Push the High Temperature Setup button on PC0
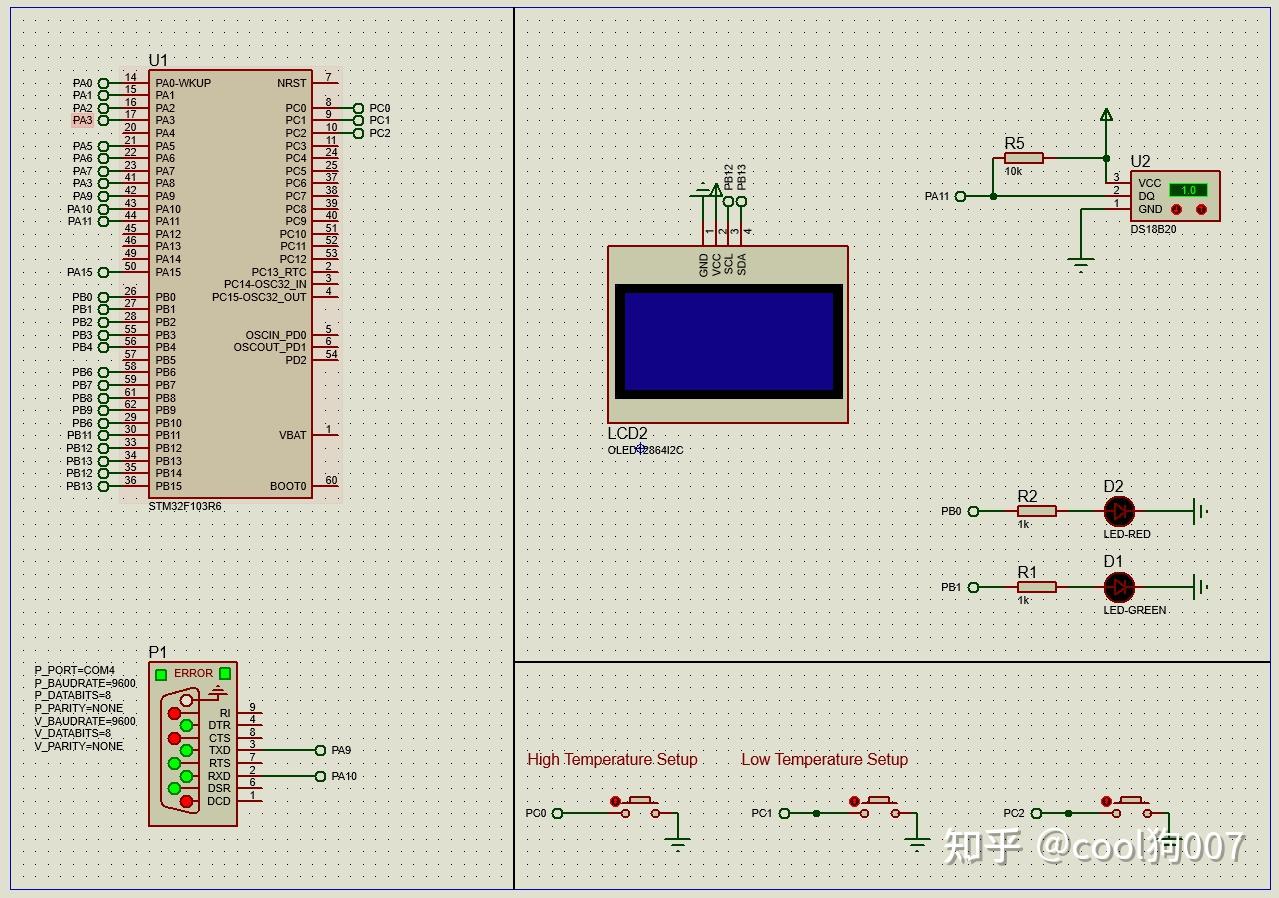Screen dimensions: 1279x898 (636, 805)
